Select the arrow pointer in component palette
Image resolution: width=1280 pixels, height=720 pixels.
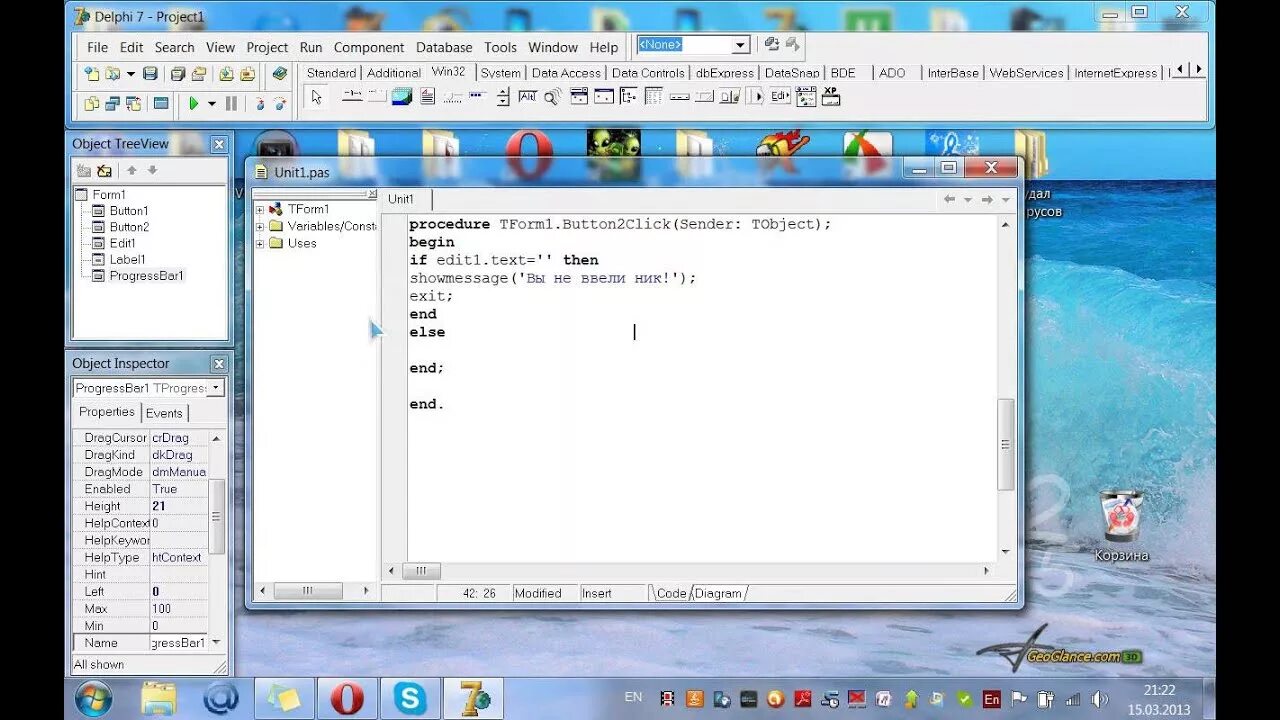point(316,97)
